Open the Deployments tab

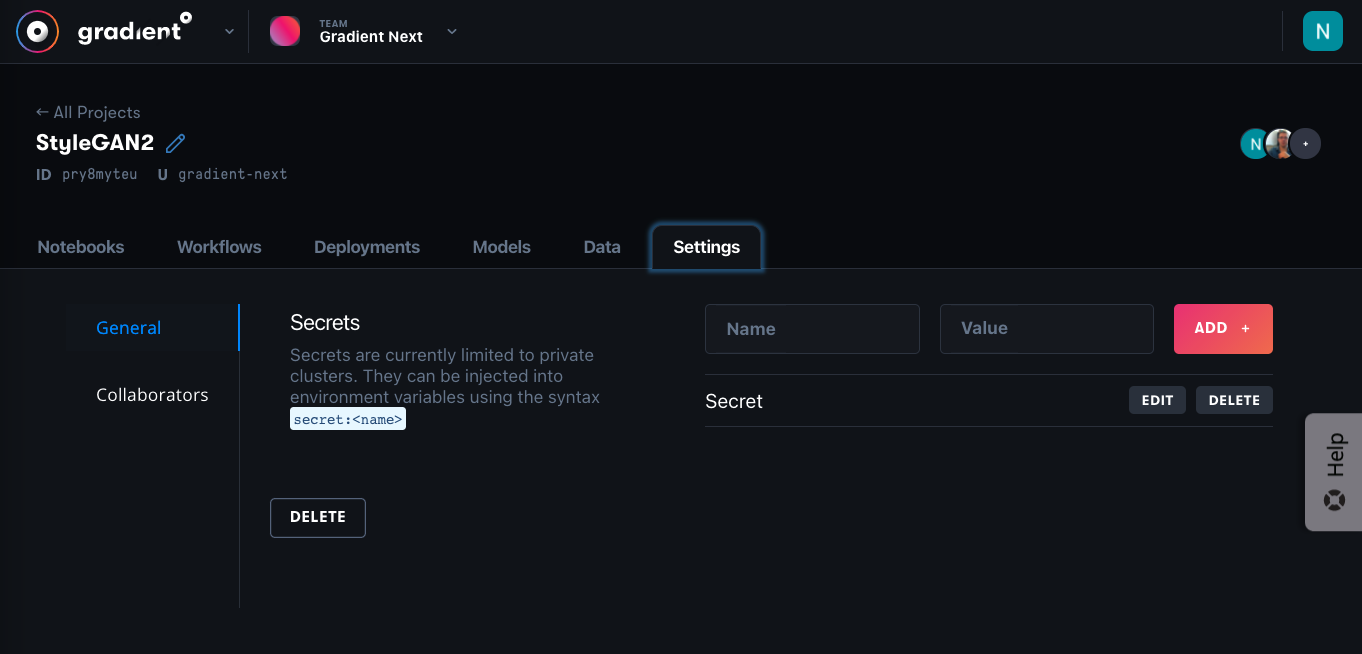tap(367, 247)
